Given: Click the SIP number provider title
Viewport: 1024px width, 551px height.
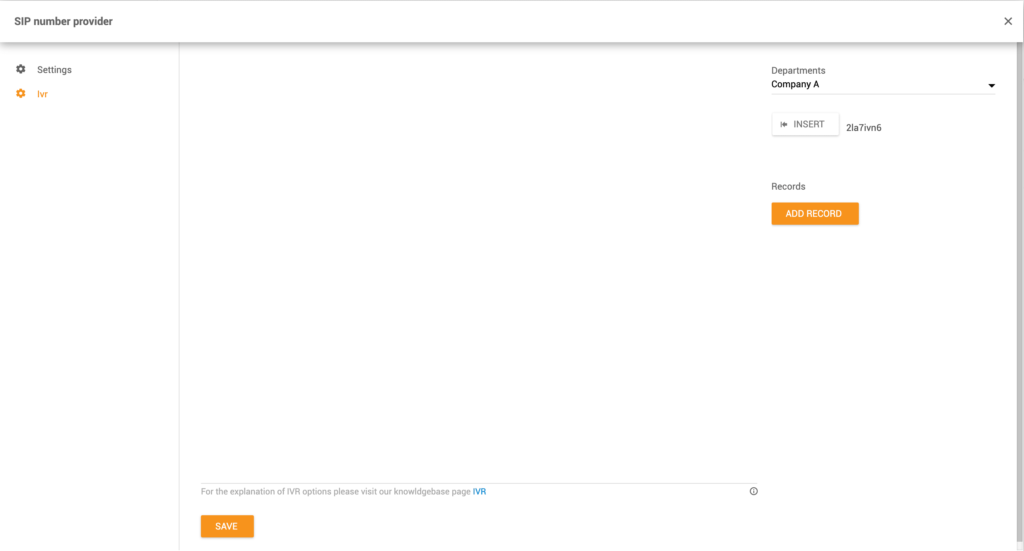Looking at the screenshot, I should click(63, 21).
